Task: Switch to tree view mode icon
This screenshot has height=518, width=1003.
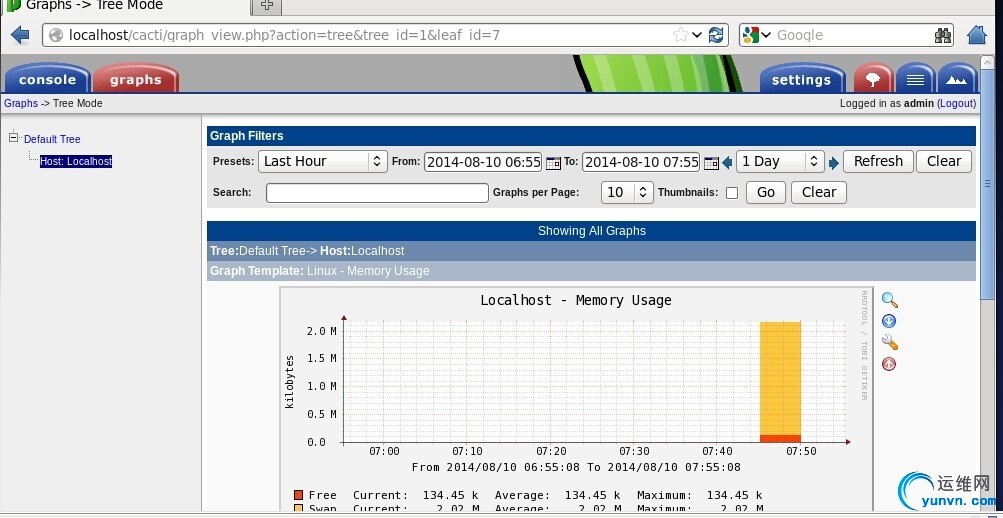Action: 873,79
